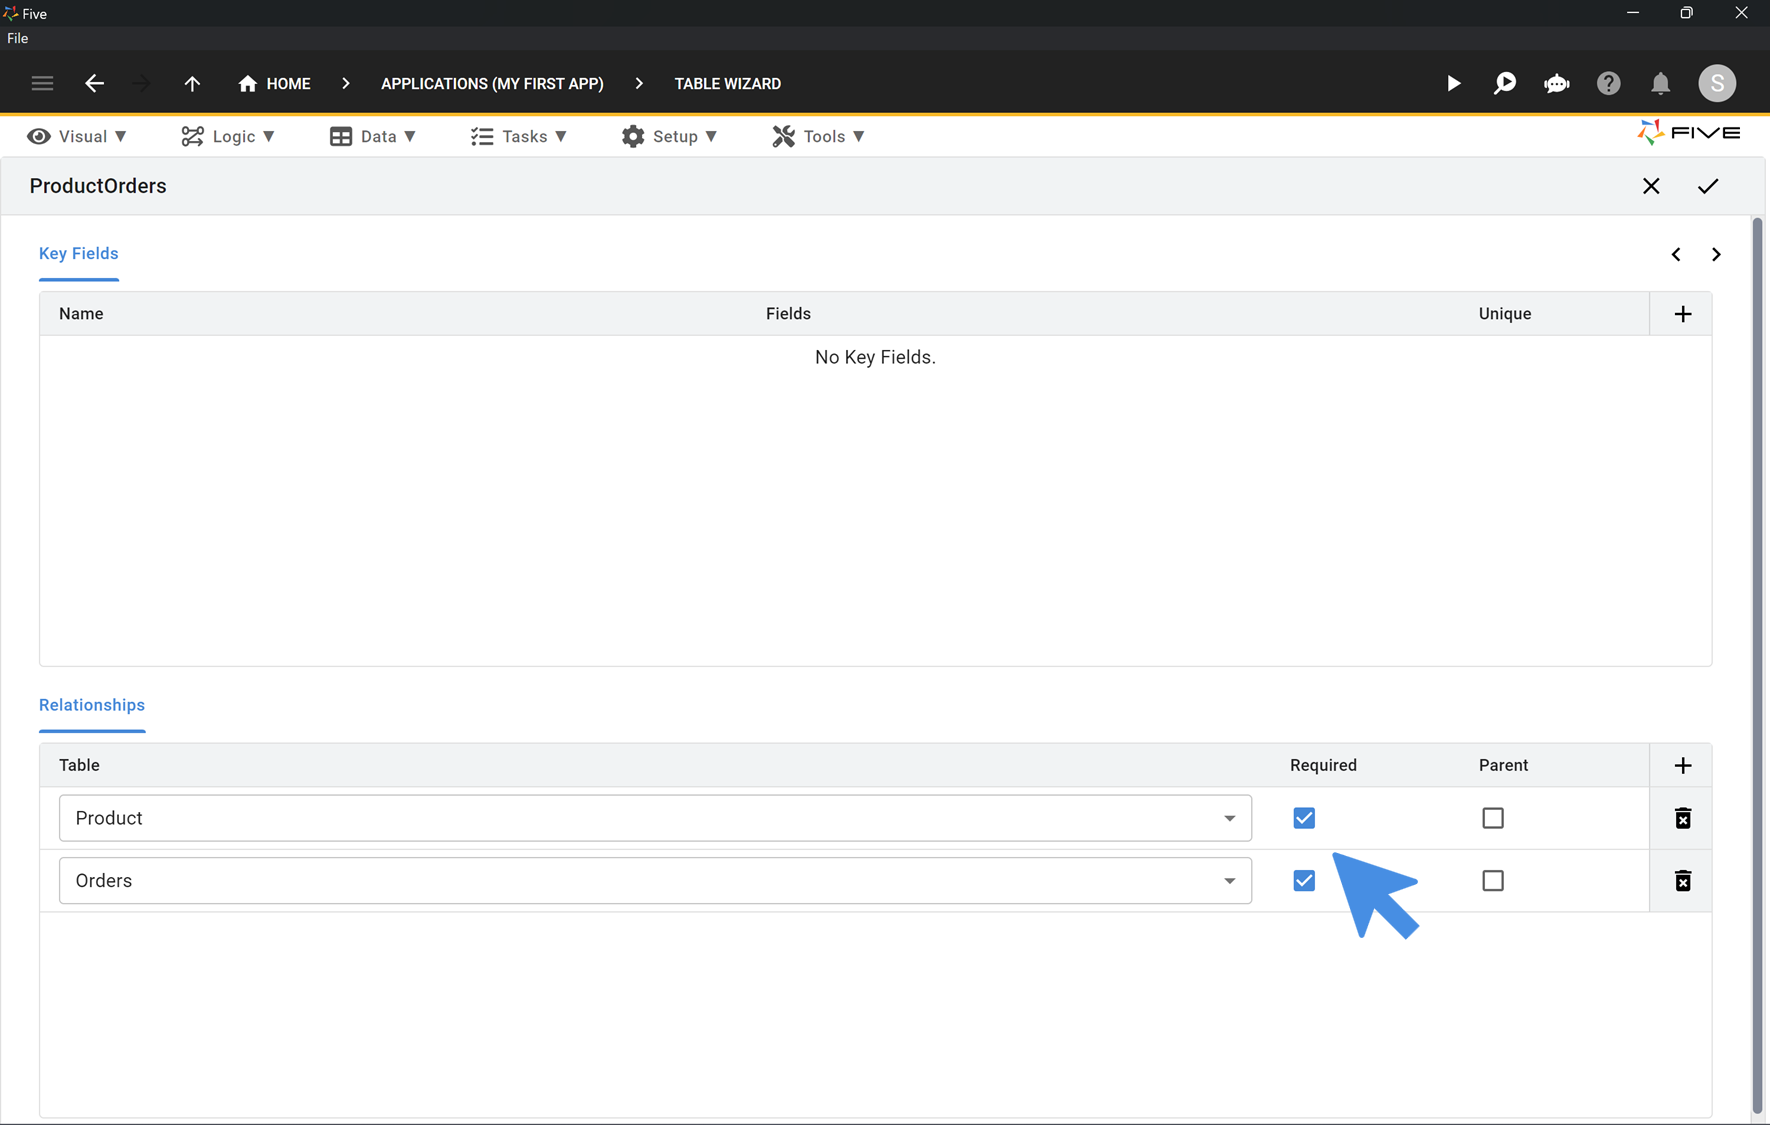The image size is (1770, 1125).
Task: Open the assistant bot tool
Action: tap(1556, 83)
